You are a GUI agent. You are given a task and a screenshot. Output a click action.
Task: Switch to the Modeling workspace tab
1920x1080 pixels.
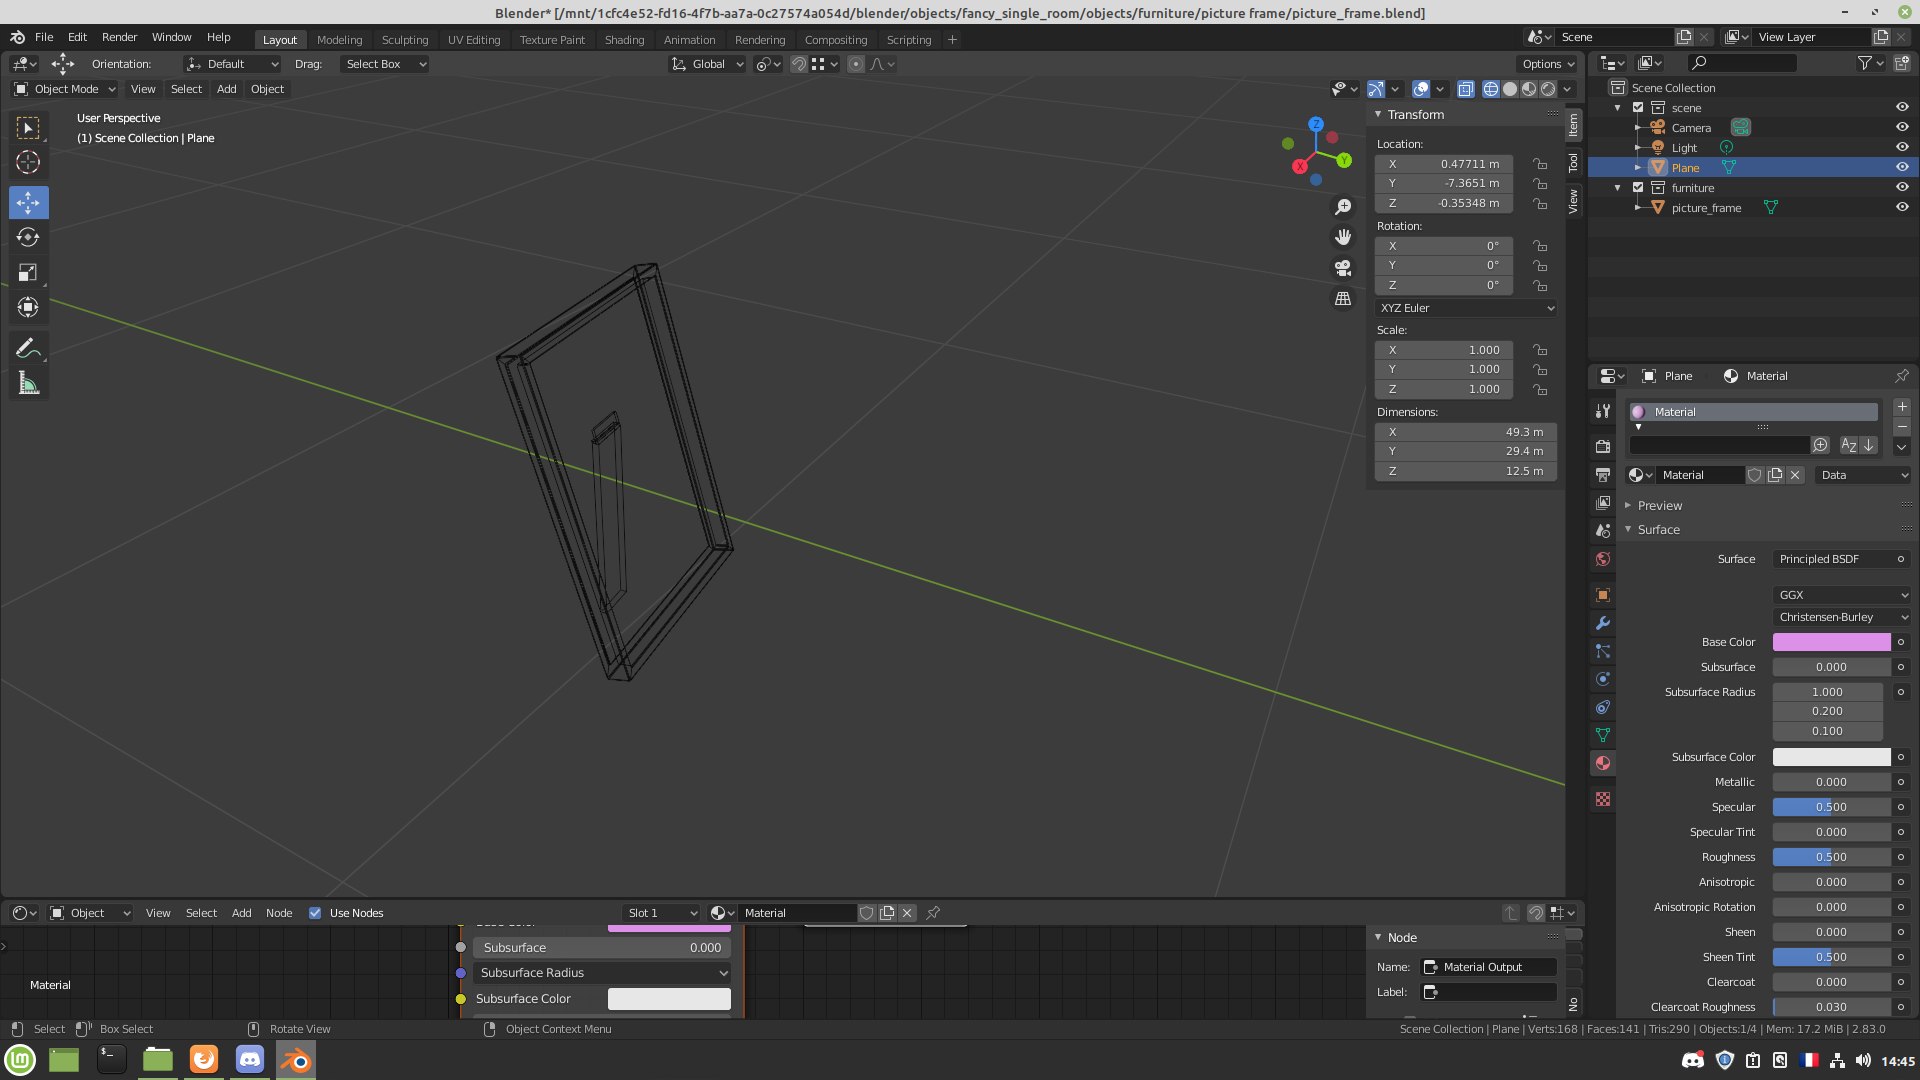point(339,40)
